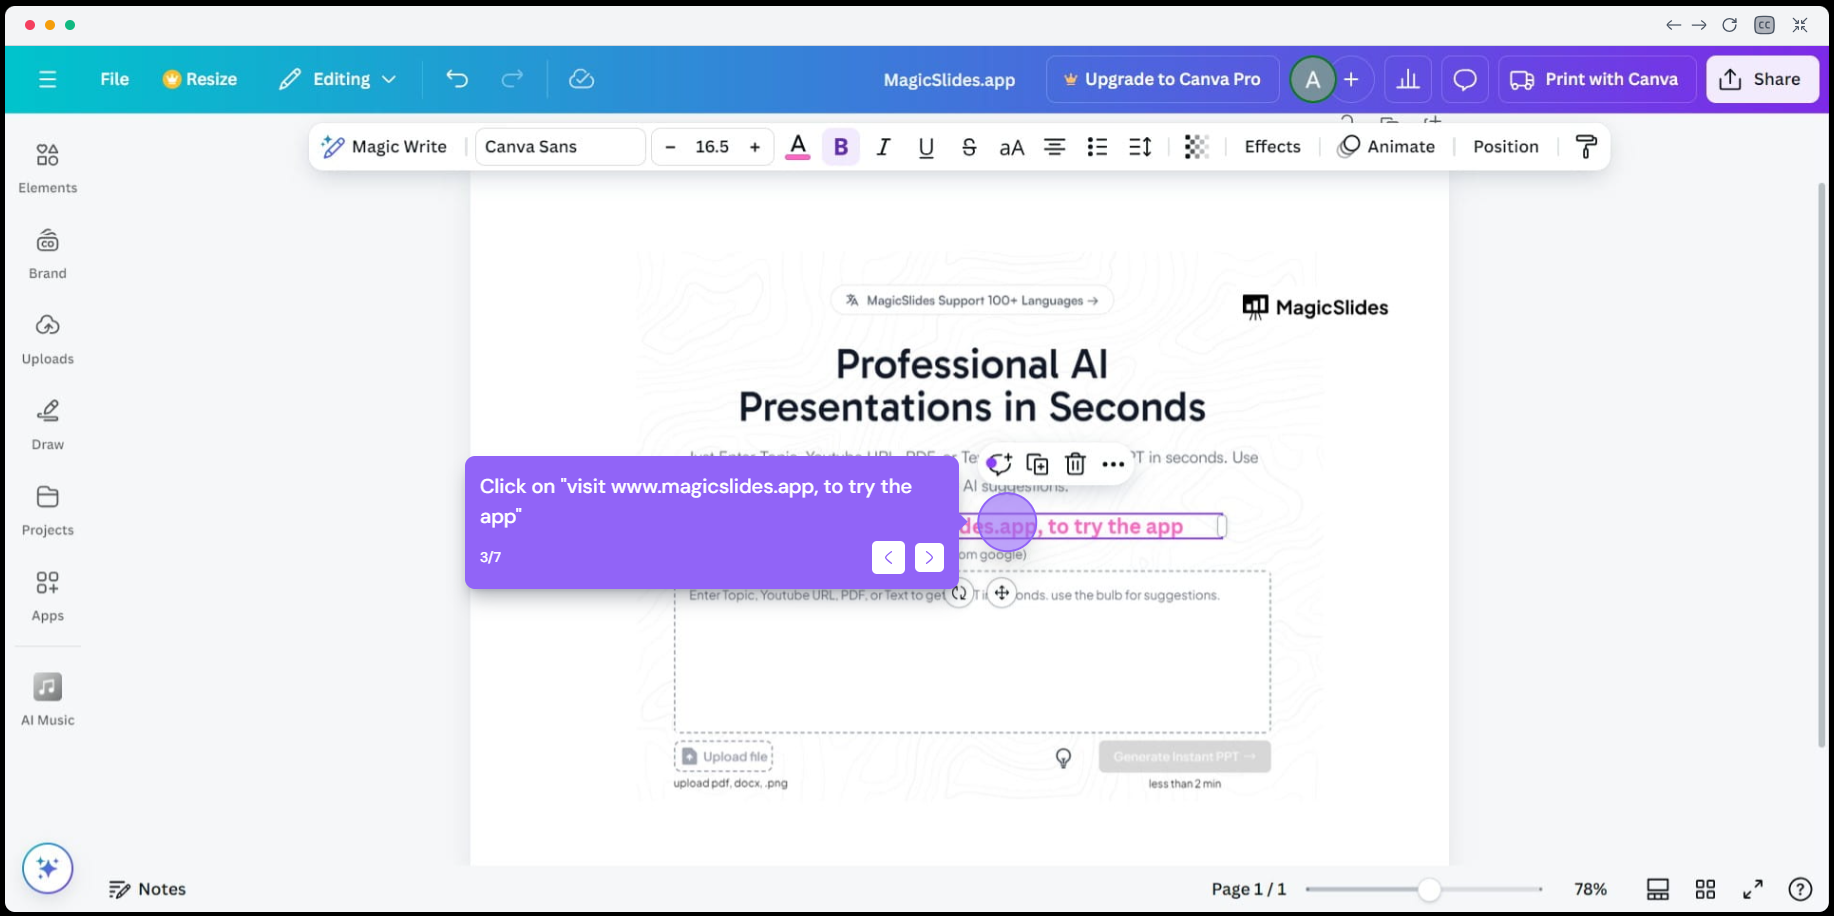Open the Draw panel
Screen dimensions: 1834x916
[48, 425]
